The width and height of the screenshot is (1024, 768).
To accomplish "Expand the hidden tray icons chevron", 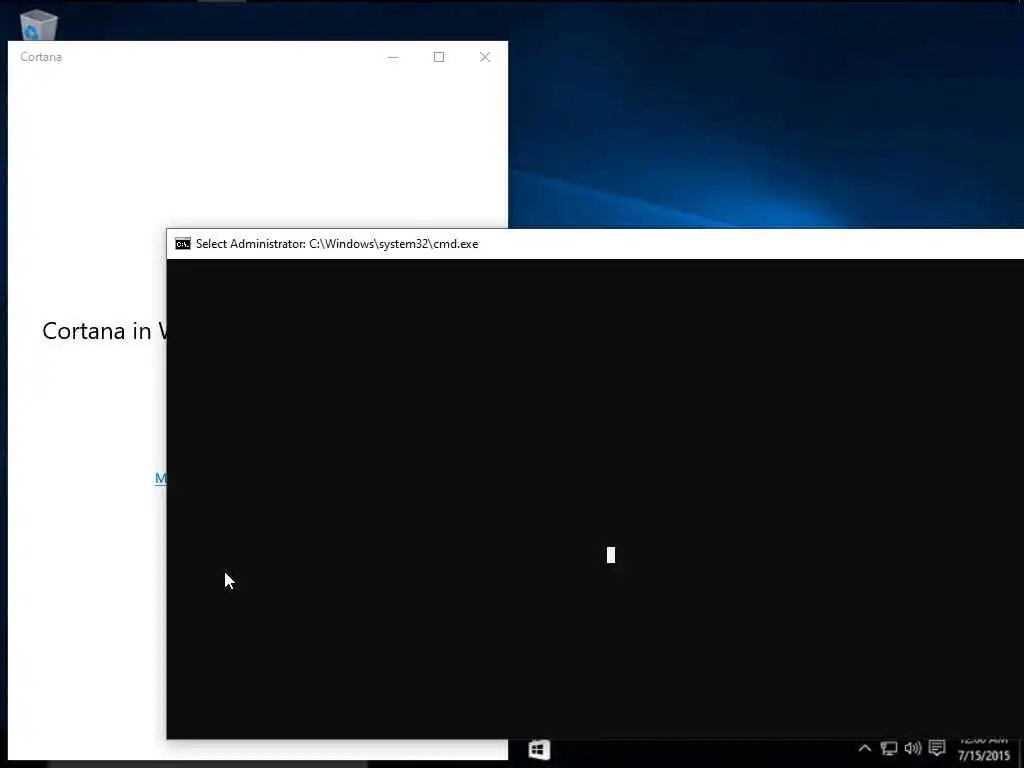I will (865, 748).
